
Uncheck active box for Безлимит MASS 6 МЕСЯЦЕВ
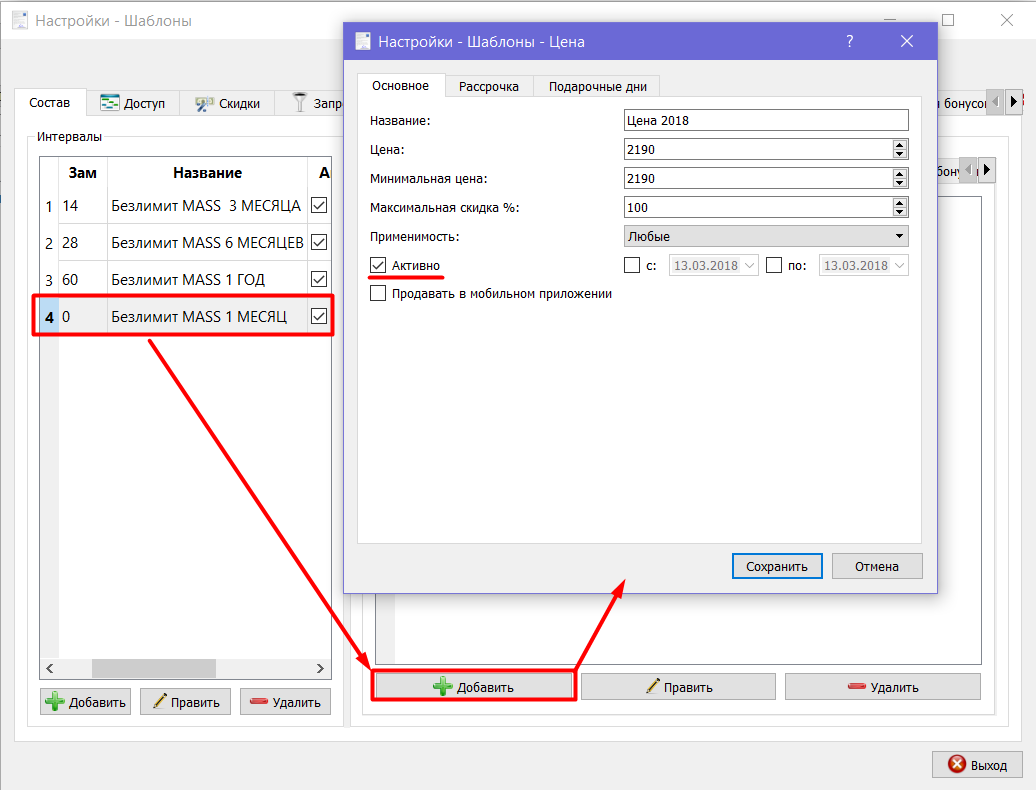click(x=319, y=242)
